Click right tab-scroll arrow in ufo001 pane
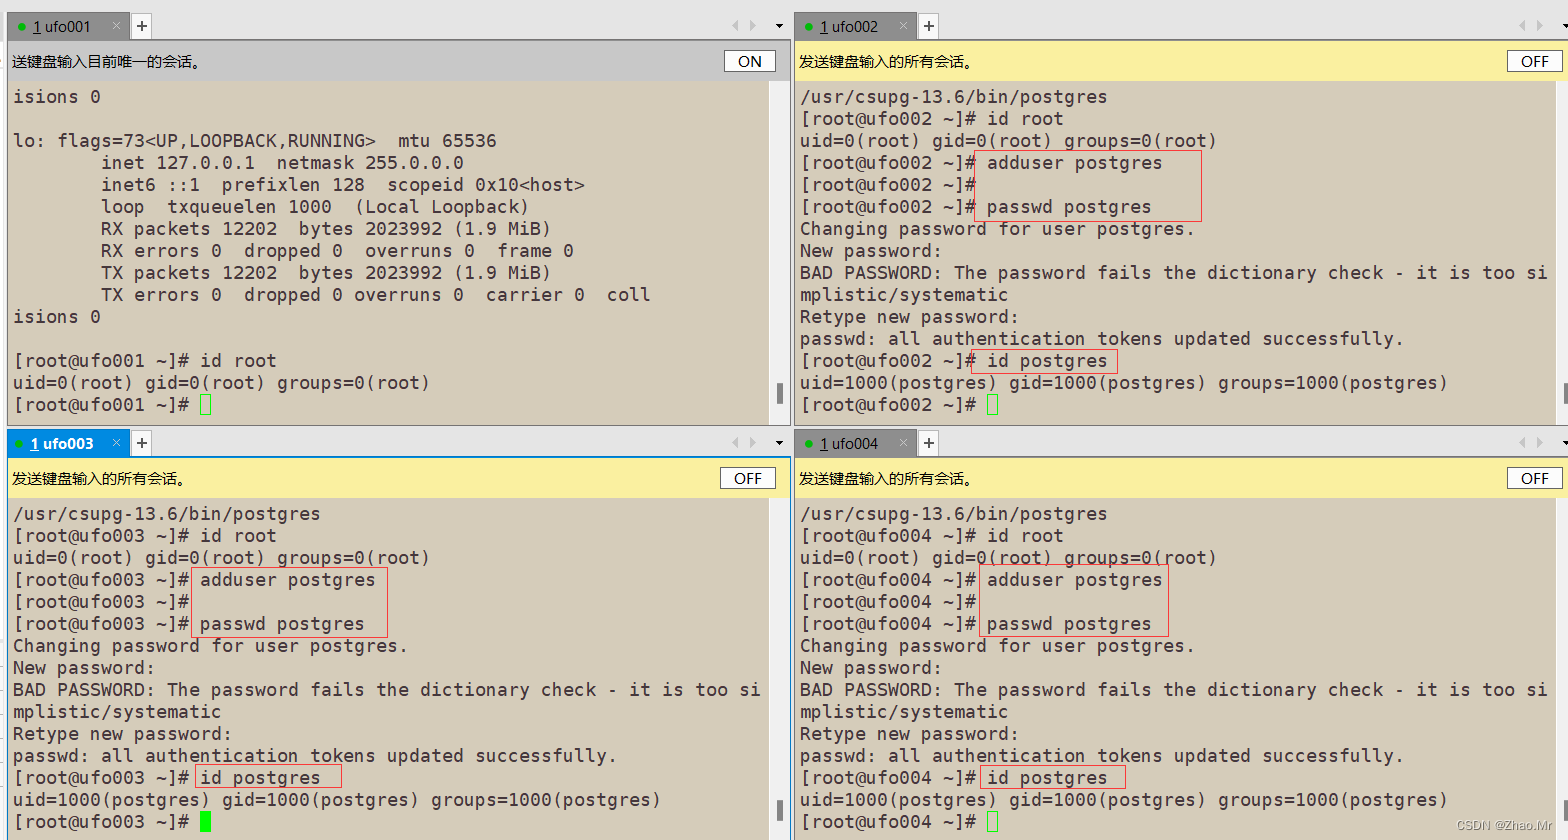This screenshot has width=1568, height=840. pyautogui.click(x=755, y=26)
